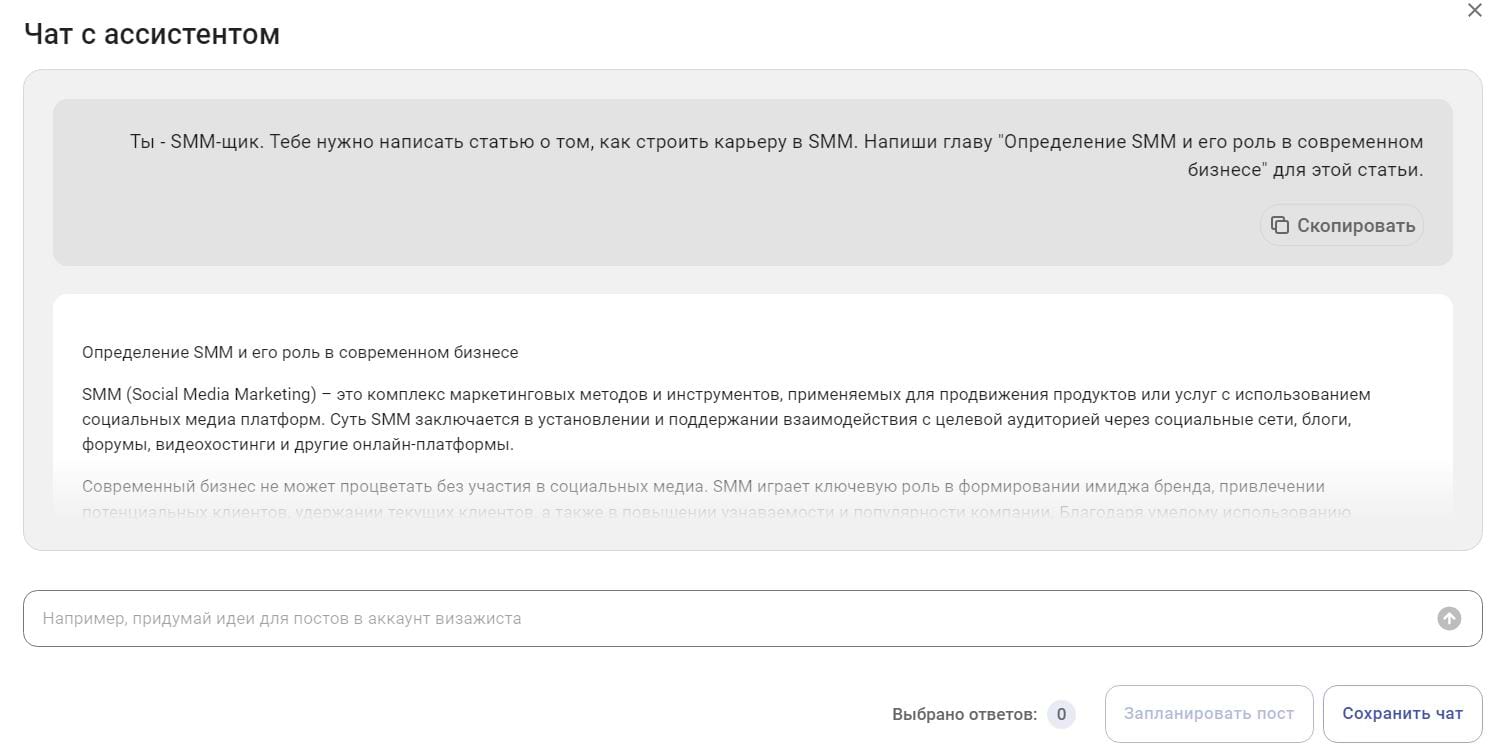Click the Скопировать copy button
This screenshot has width=1504, height=749.
tap(1341, 225)
